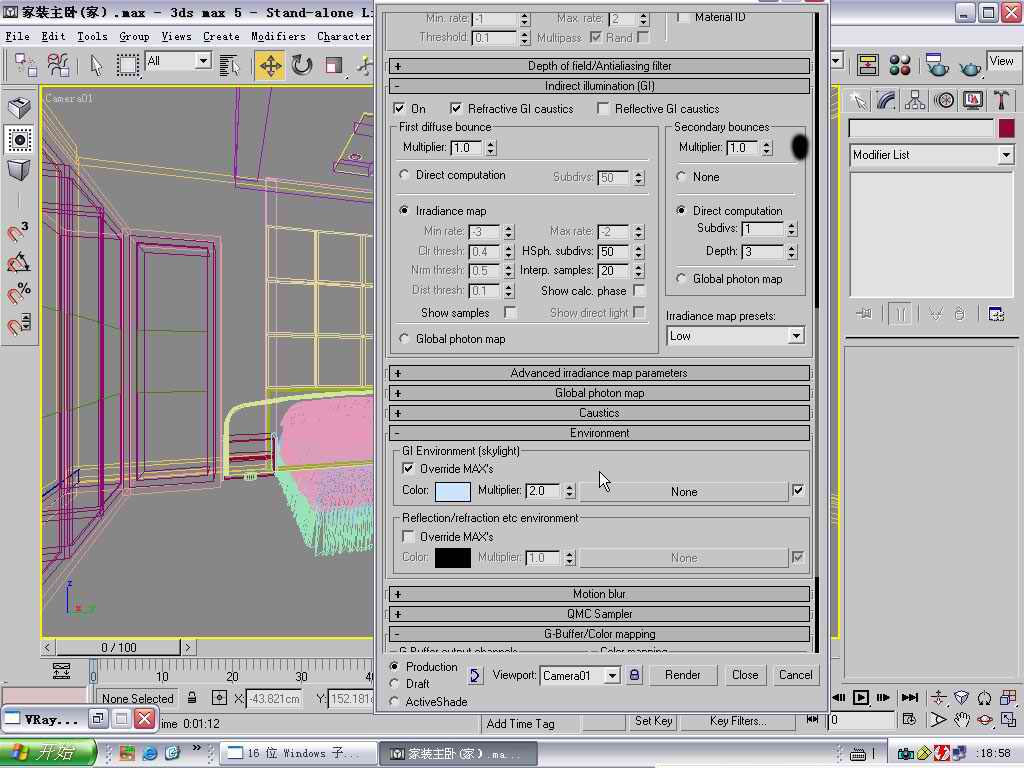The image size is (1024, 768).
Task: Open Irradiance map presets dropdown
Action: [x=796, y=336]
